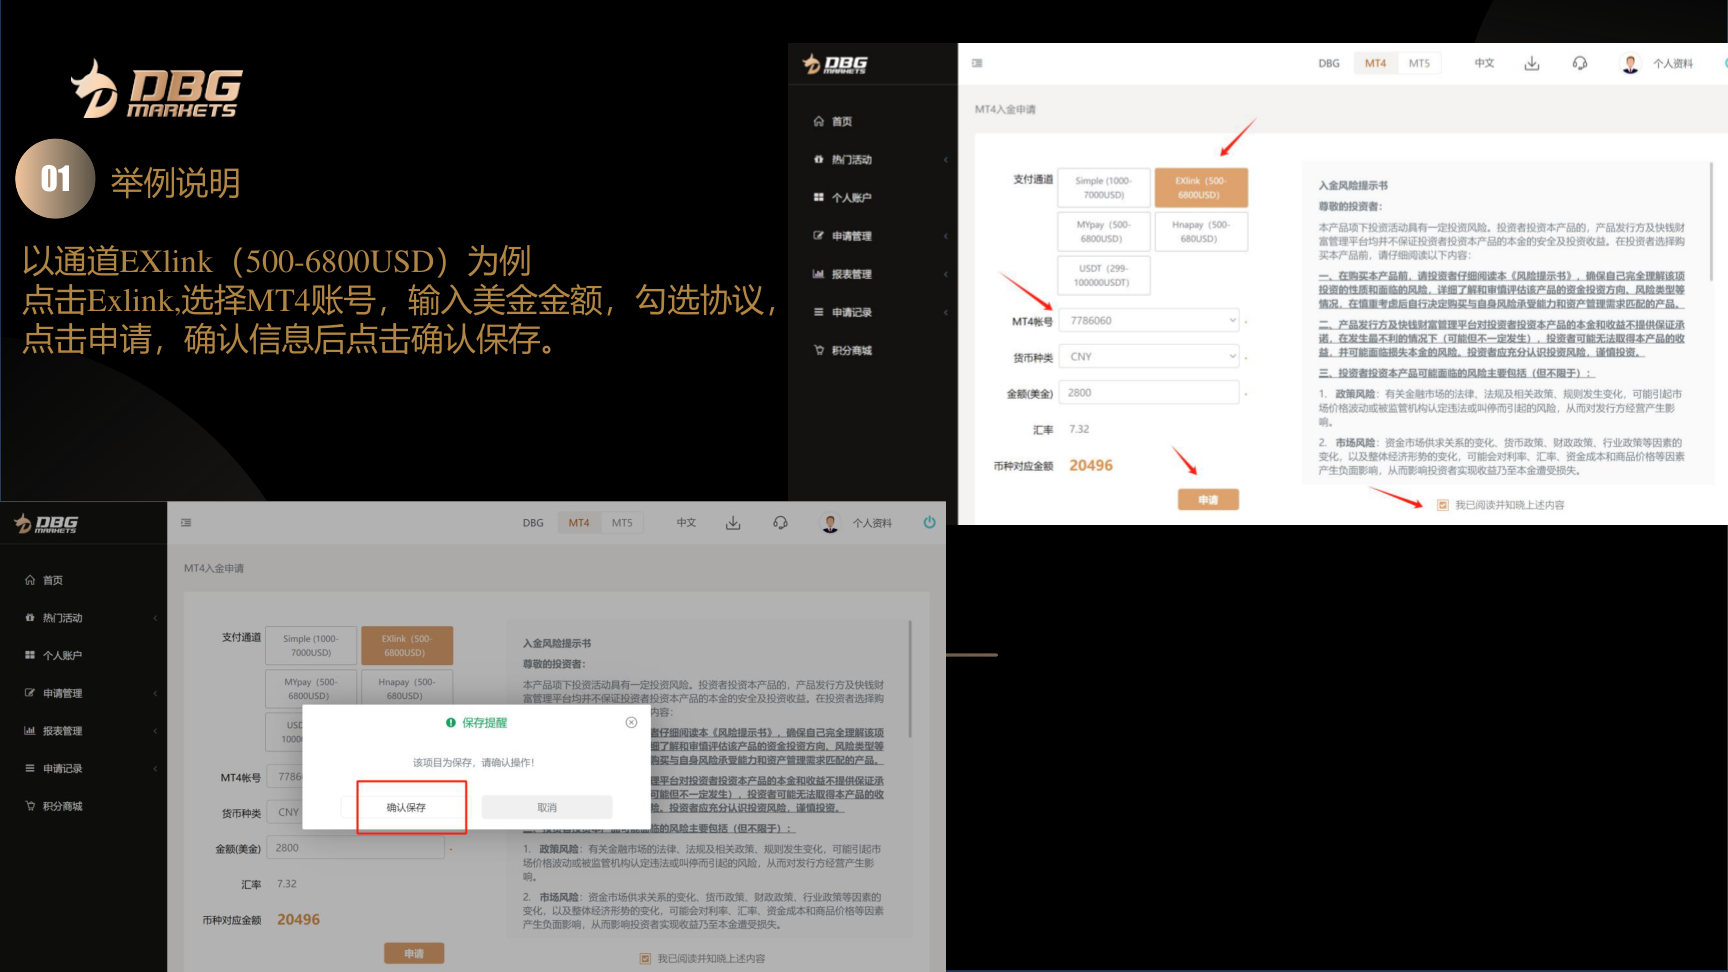Click download icon in arrow-annotated screenshot header
Image resolution: width=1728 pixels, height=972 pixels.
(1531, 63)
